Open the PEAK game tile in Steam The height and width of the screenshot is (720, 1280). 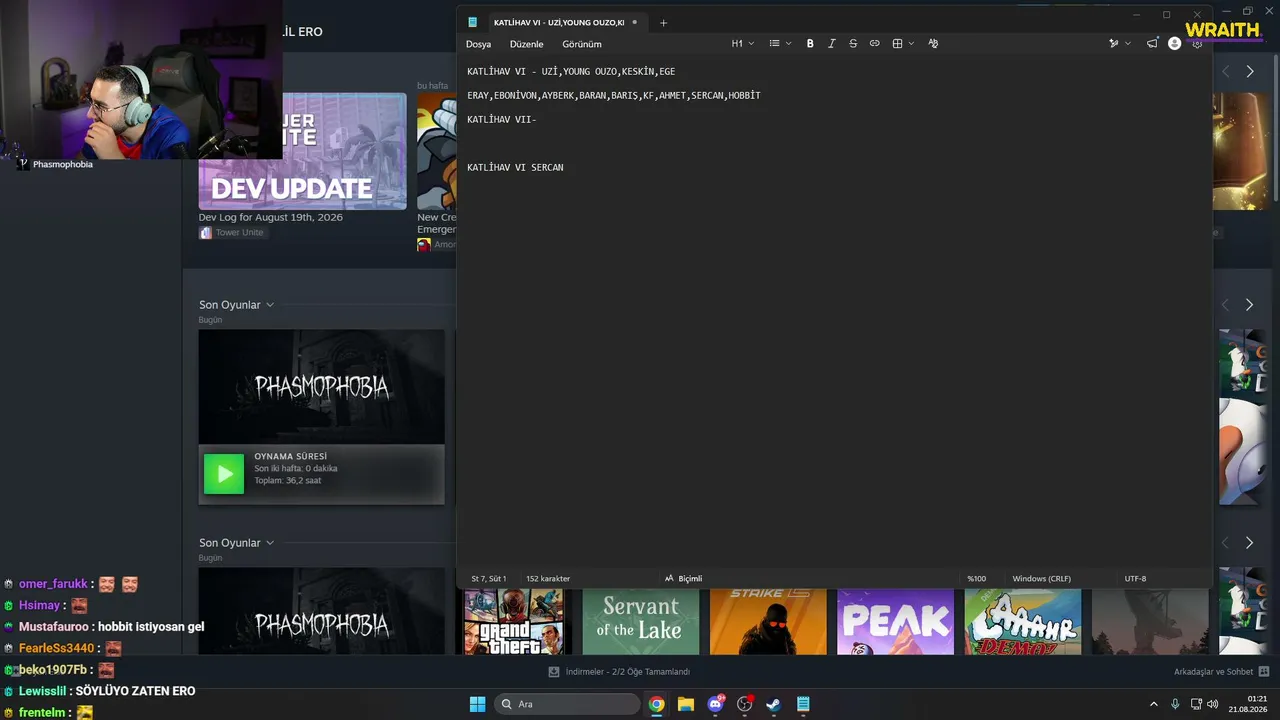point(895,622)
